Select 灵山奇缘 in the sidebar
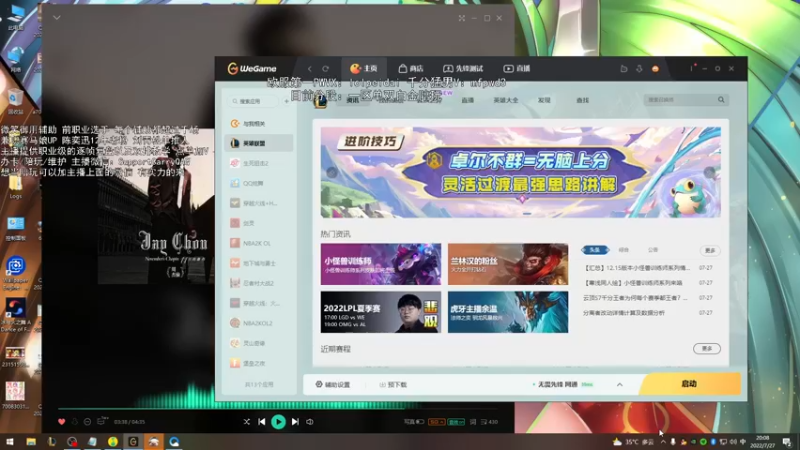 click(259, 343)
